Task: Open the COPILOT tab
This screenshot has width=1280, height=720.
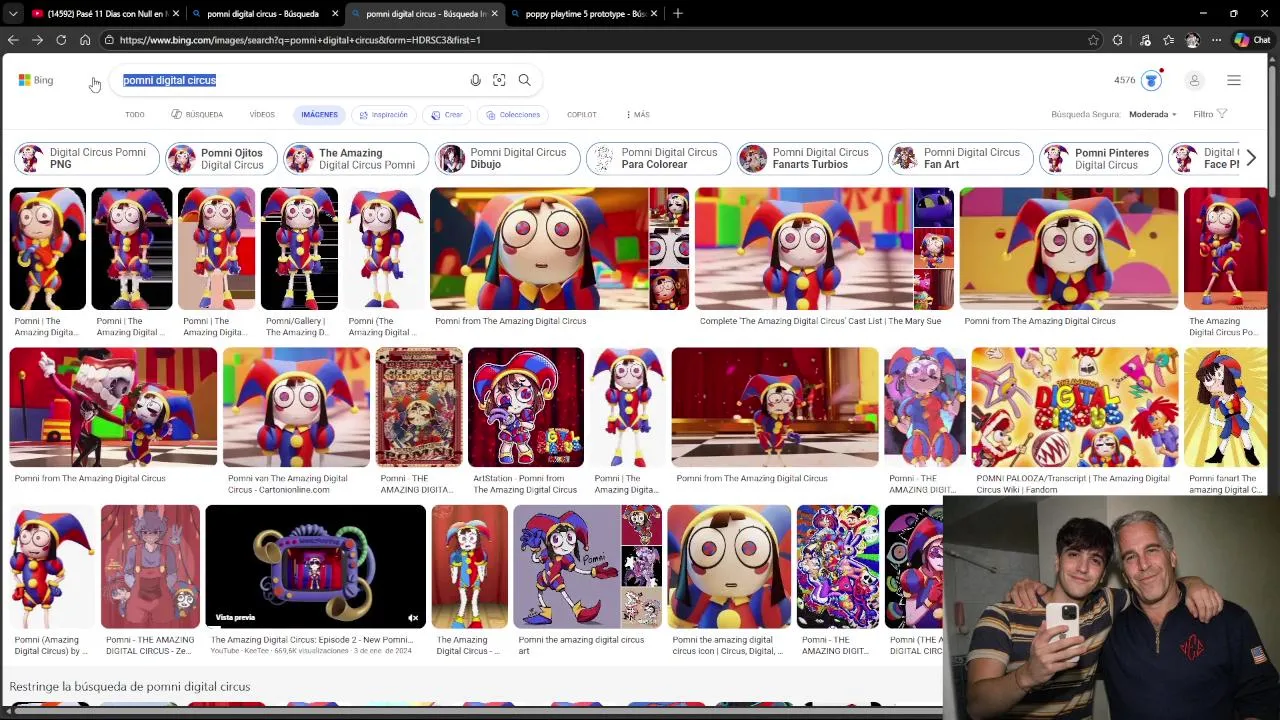Action: pyautogui.click(x=582, y=115)
